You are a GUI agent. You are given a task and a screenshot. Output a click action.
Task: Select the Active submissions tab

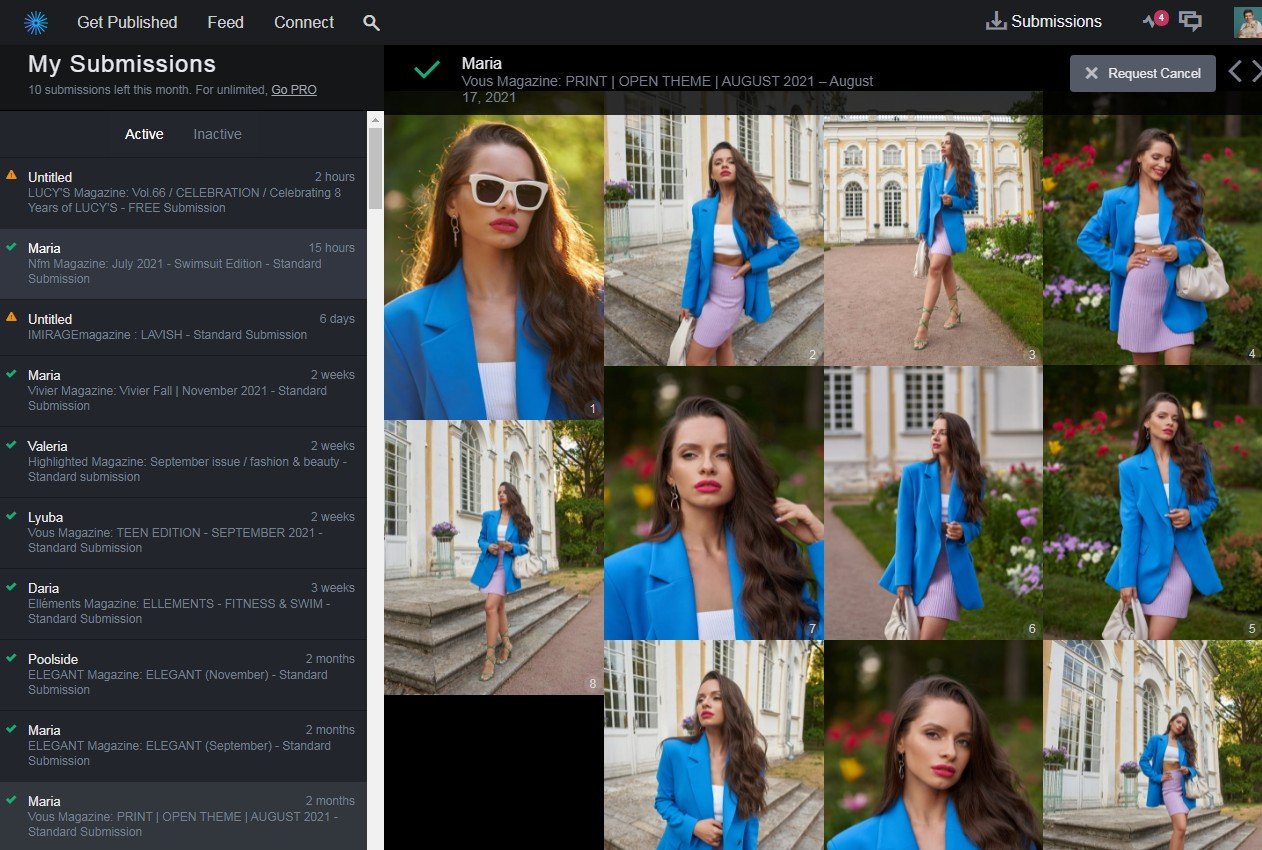pyautogui.click(x=144, y=134)
